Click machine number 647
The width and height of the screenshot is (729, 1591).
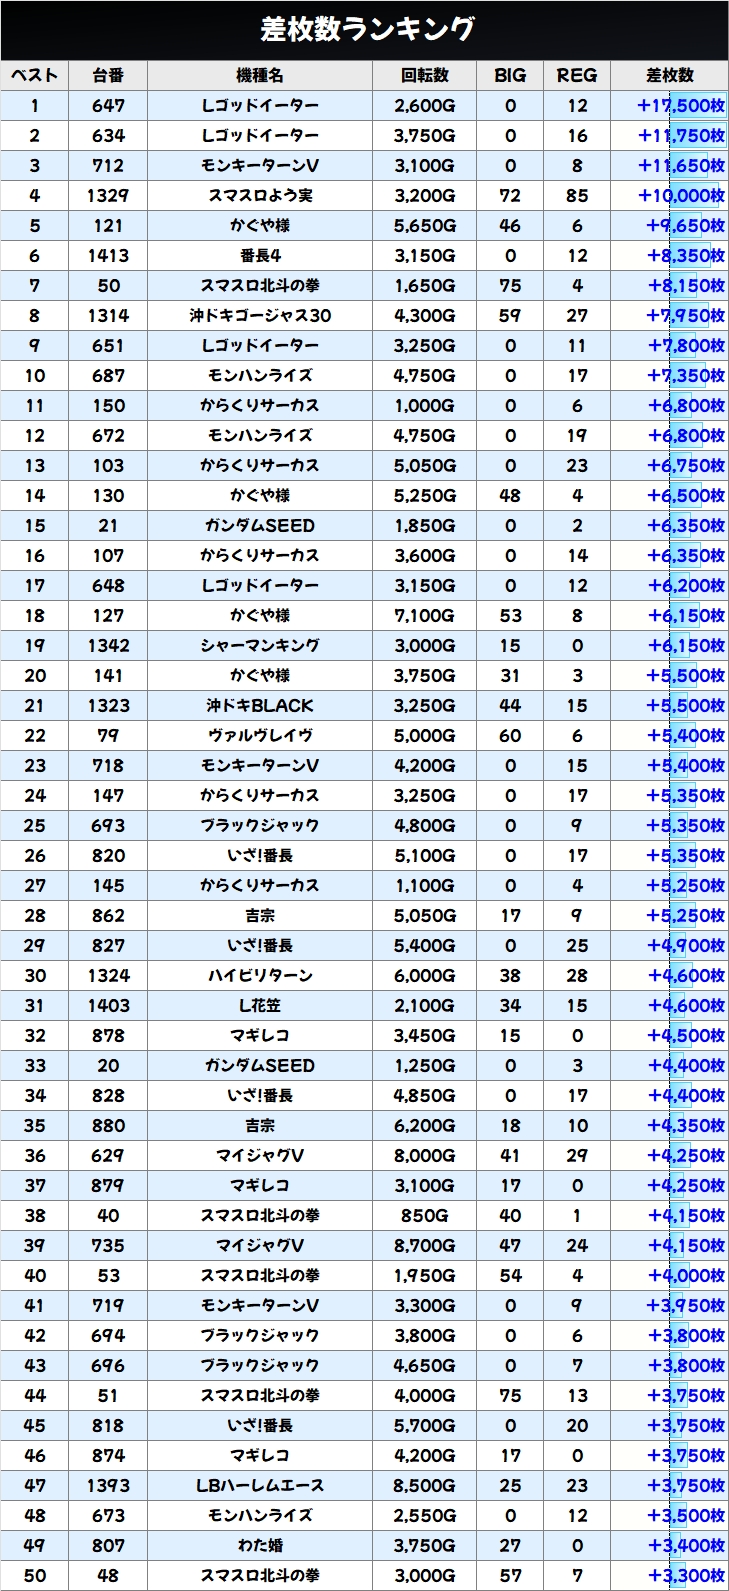tap(108, 105)
